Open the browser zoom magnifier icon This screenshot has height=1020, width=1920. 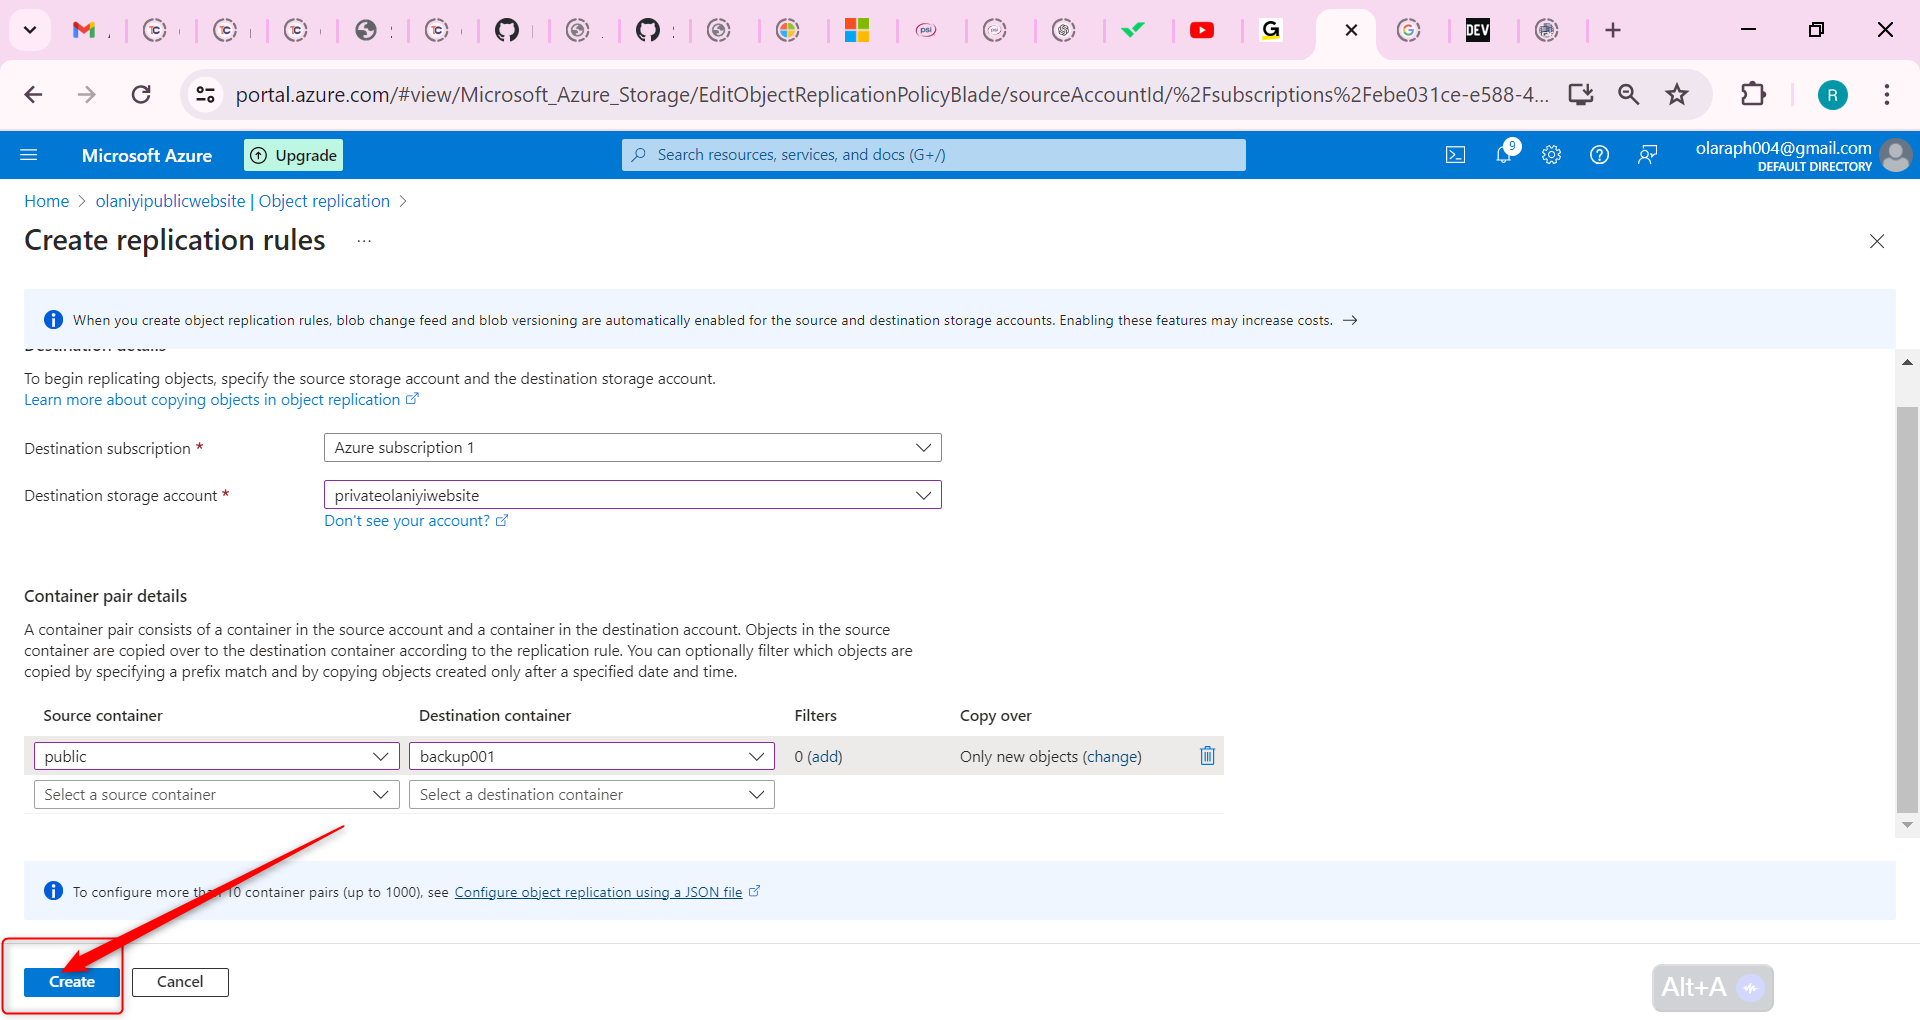pyautogui.click(x=1629, y=94)
